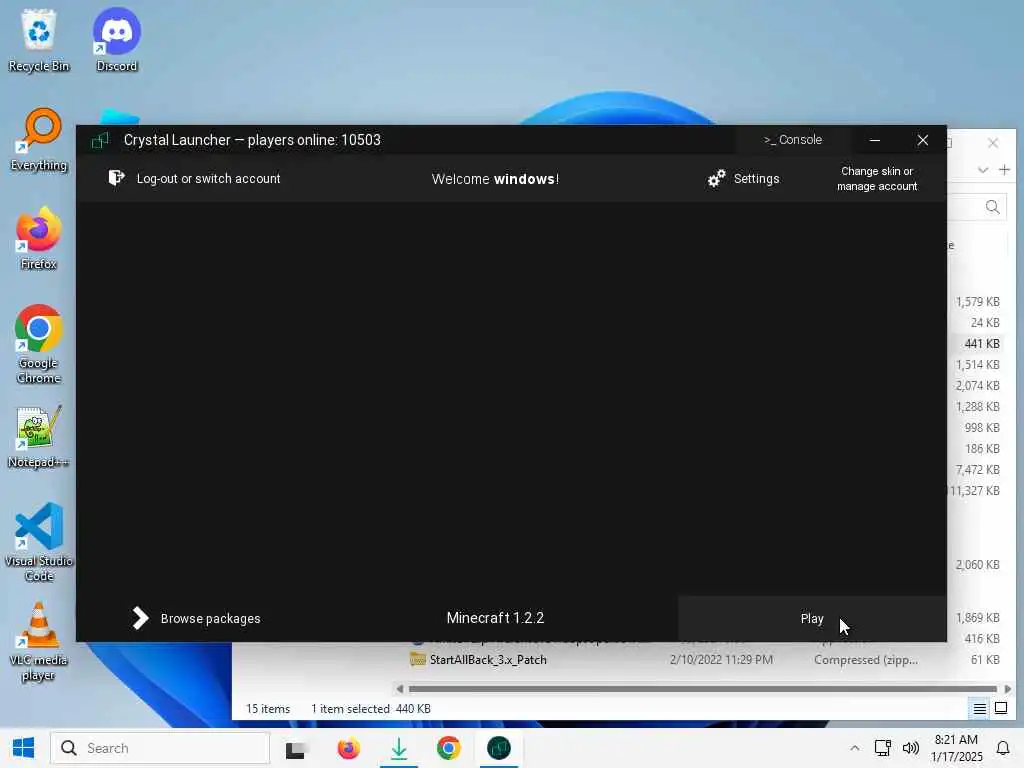Click the 1,579 KB size cell

[x=978, y=302]
